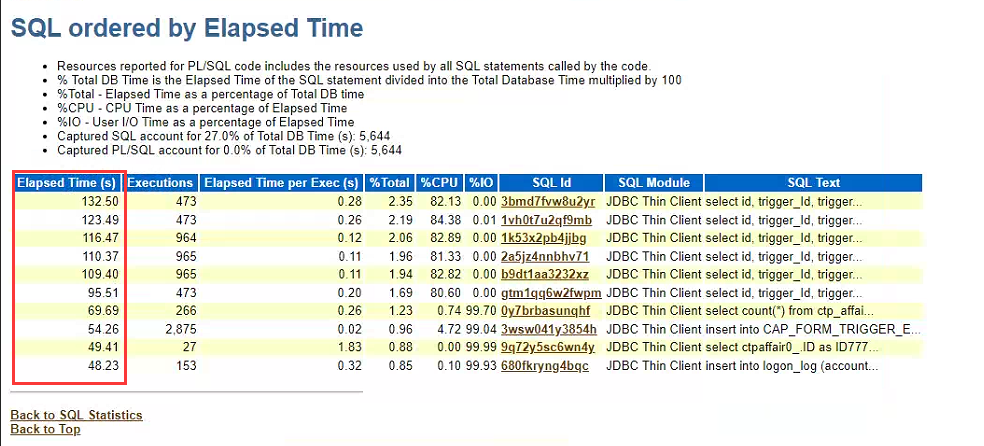
Task: Select the elapsed time value 95.51
Action: tap(104, 292)
